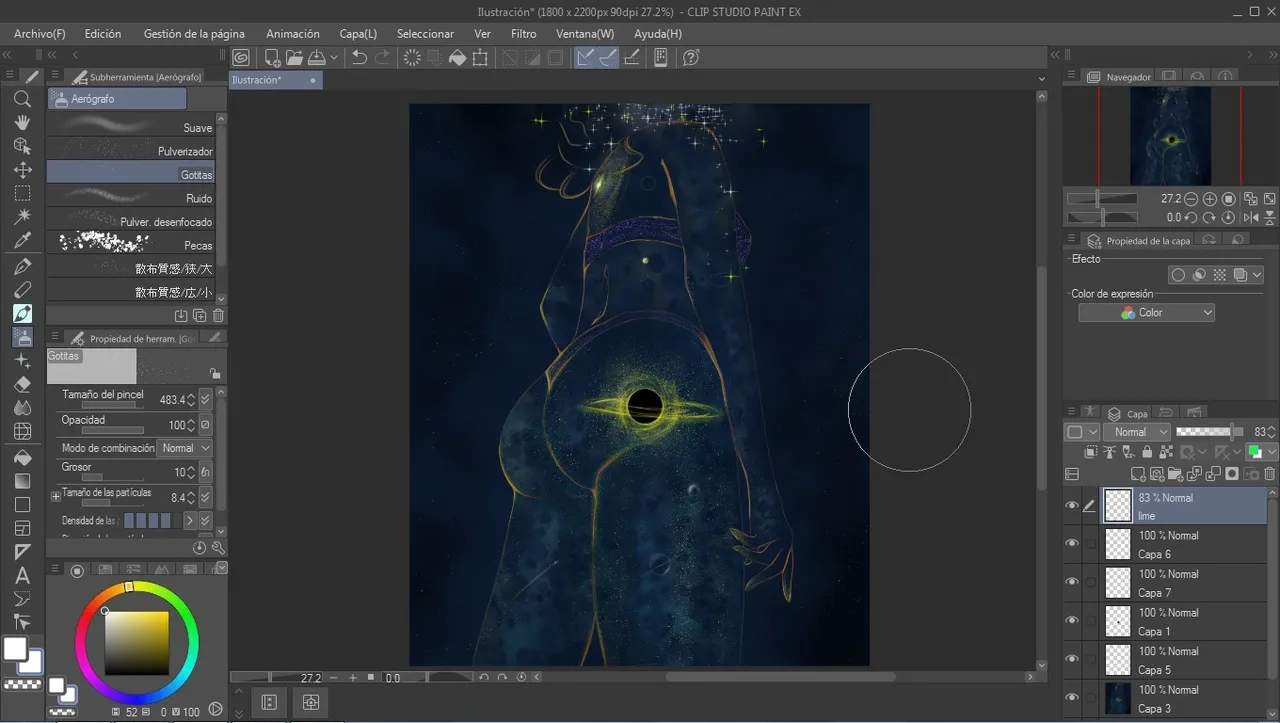The height and width of the screenshot is (723, 1280).
Task: Open the Efecto options dropdown arrow
Action: (x=1257, y=275)
